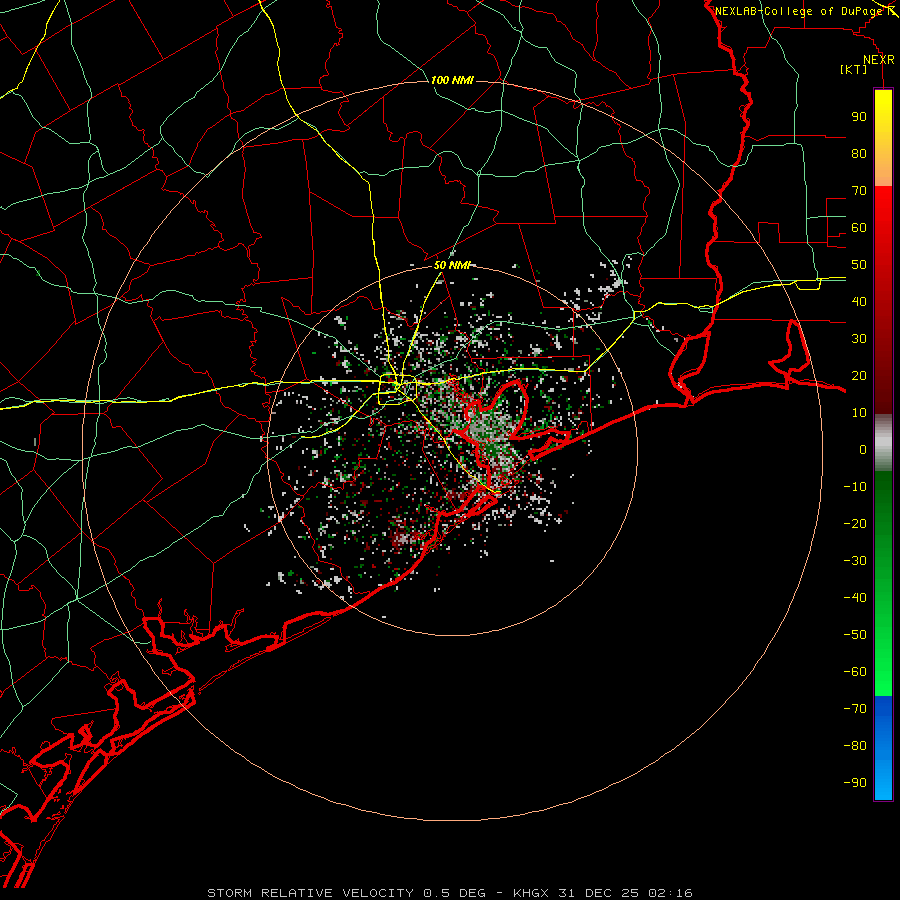The height and width of the screenshot is (900, 900).
Task: Select the "30" value on the velocity scale
Action: 859,339
